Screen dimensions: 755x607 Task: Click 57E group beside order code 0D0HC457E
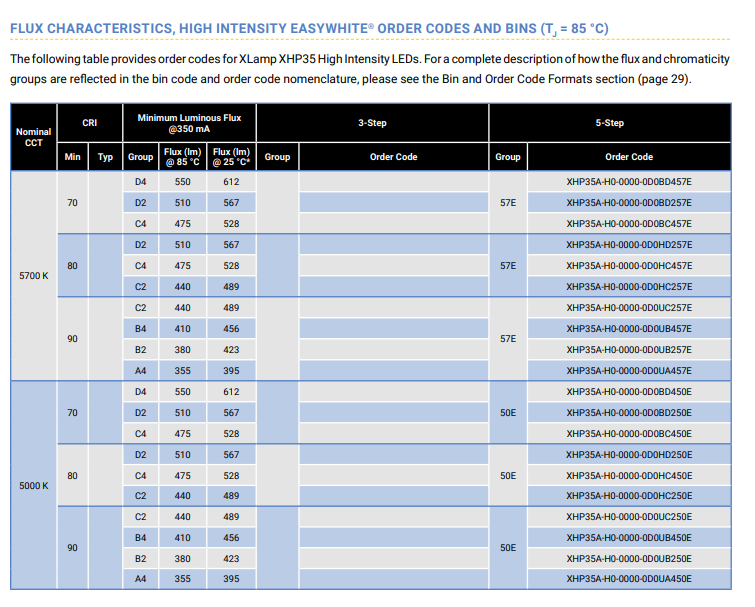tap(508, 266)
